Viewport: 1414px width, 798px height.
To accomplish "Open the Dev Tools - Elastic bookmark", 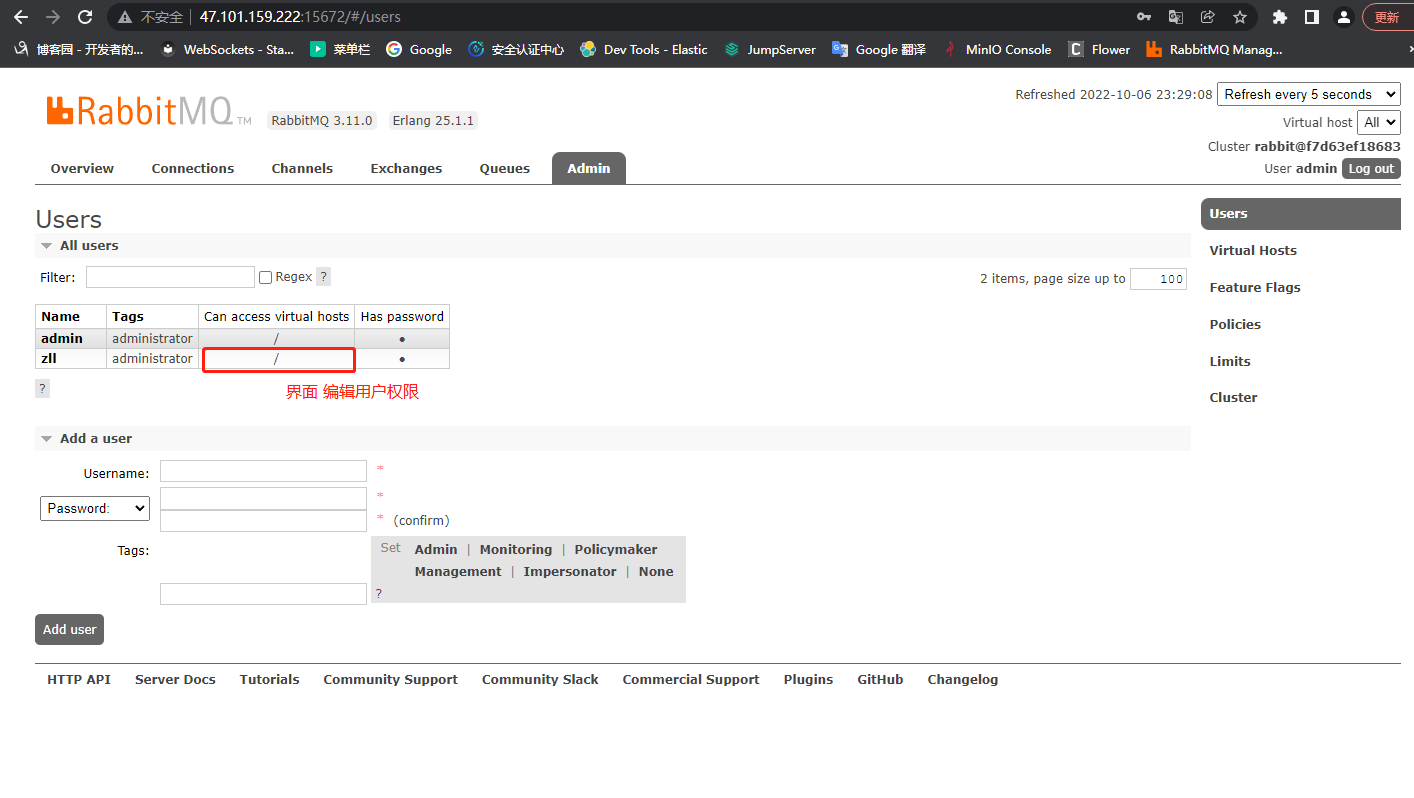I will tap(644, 49).
